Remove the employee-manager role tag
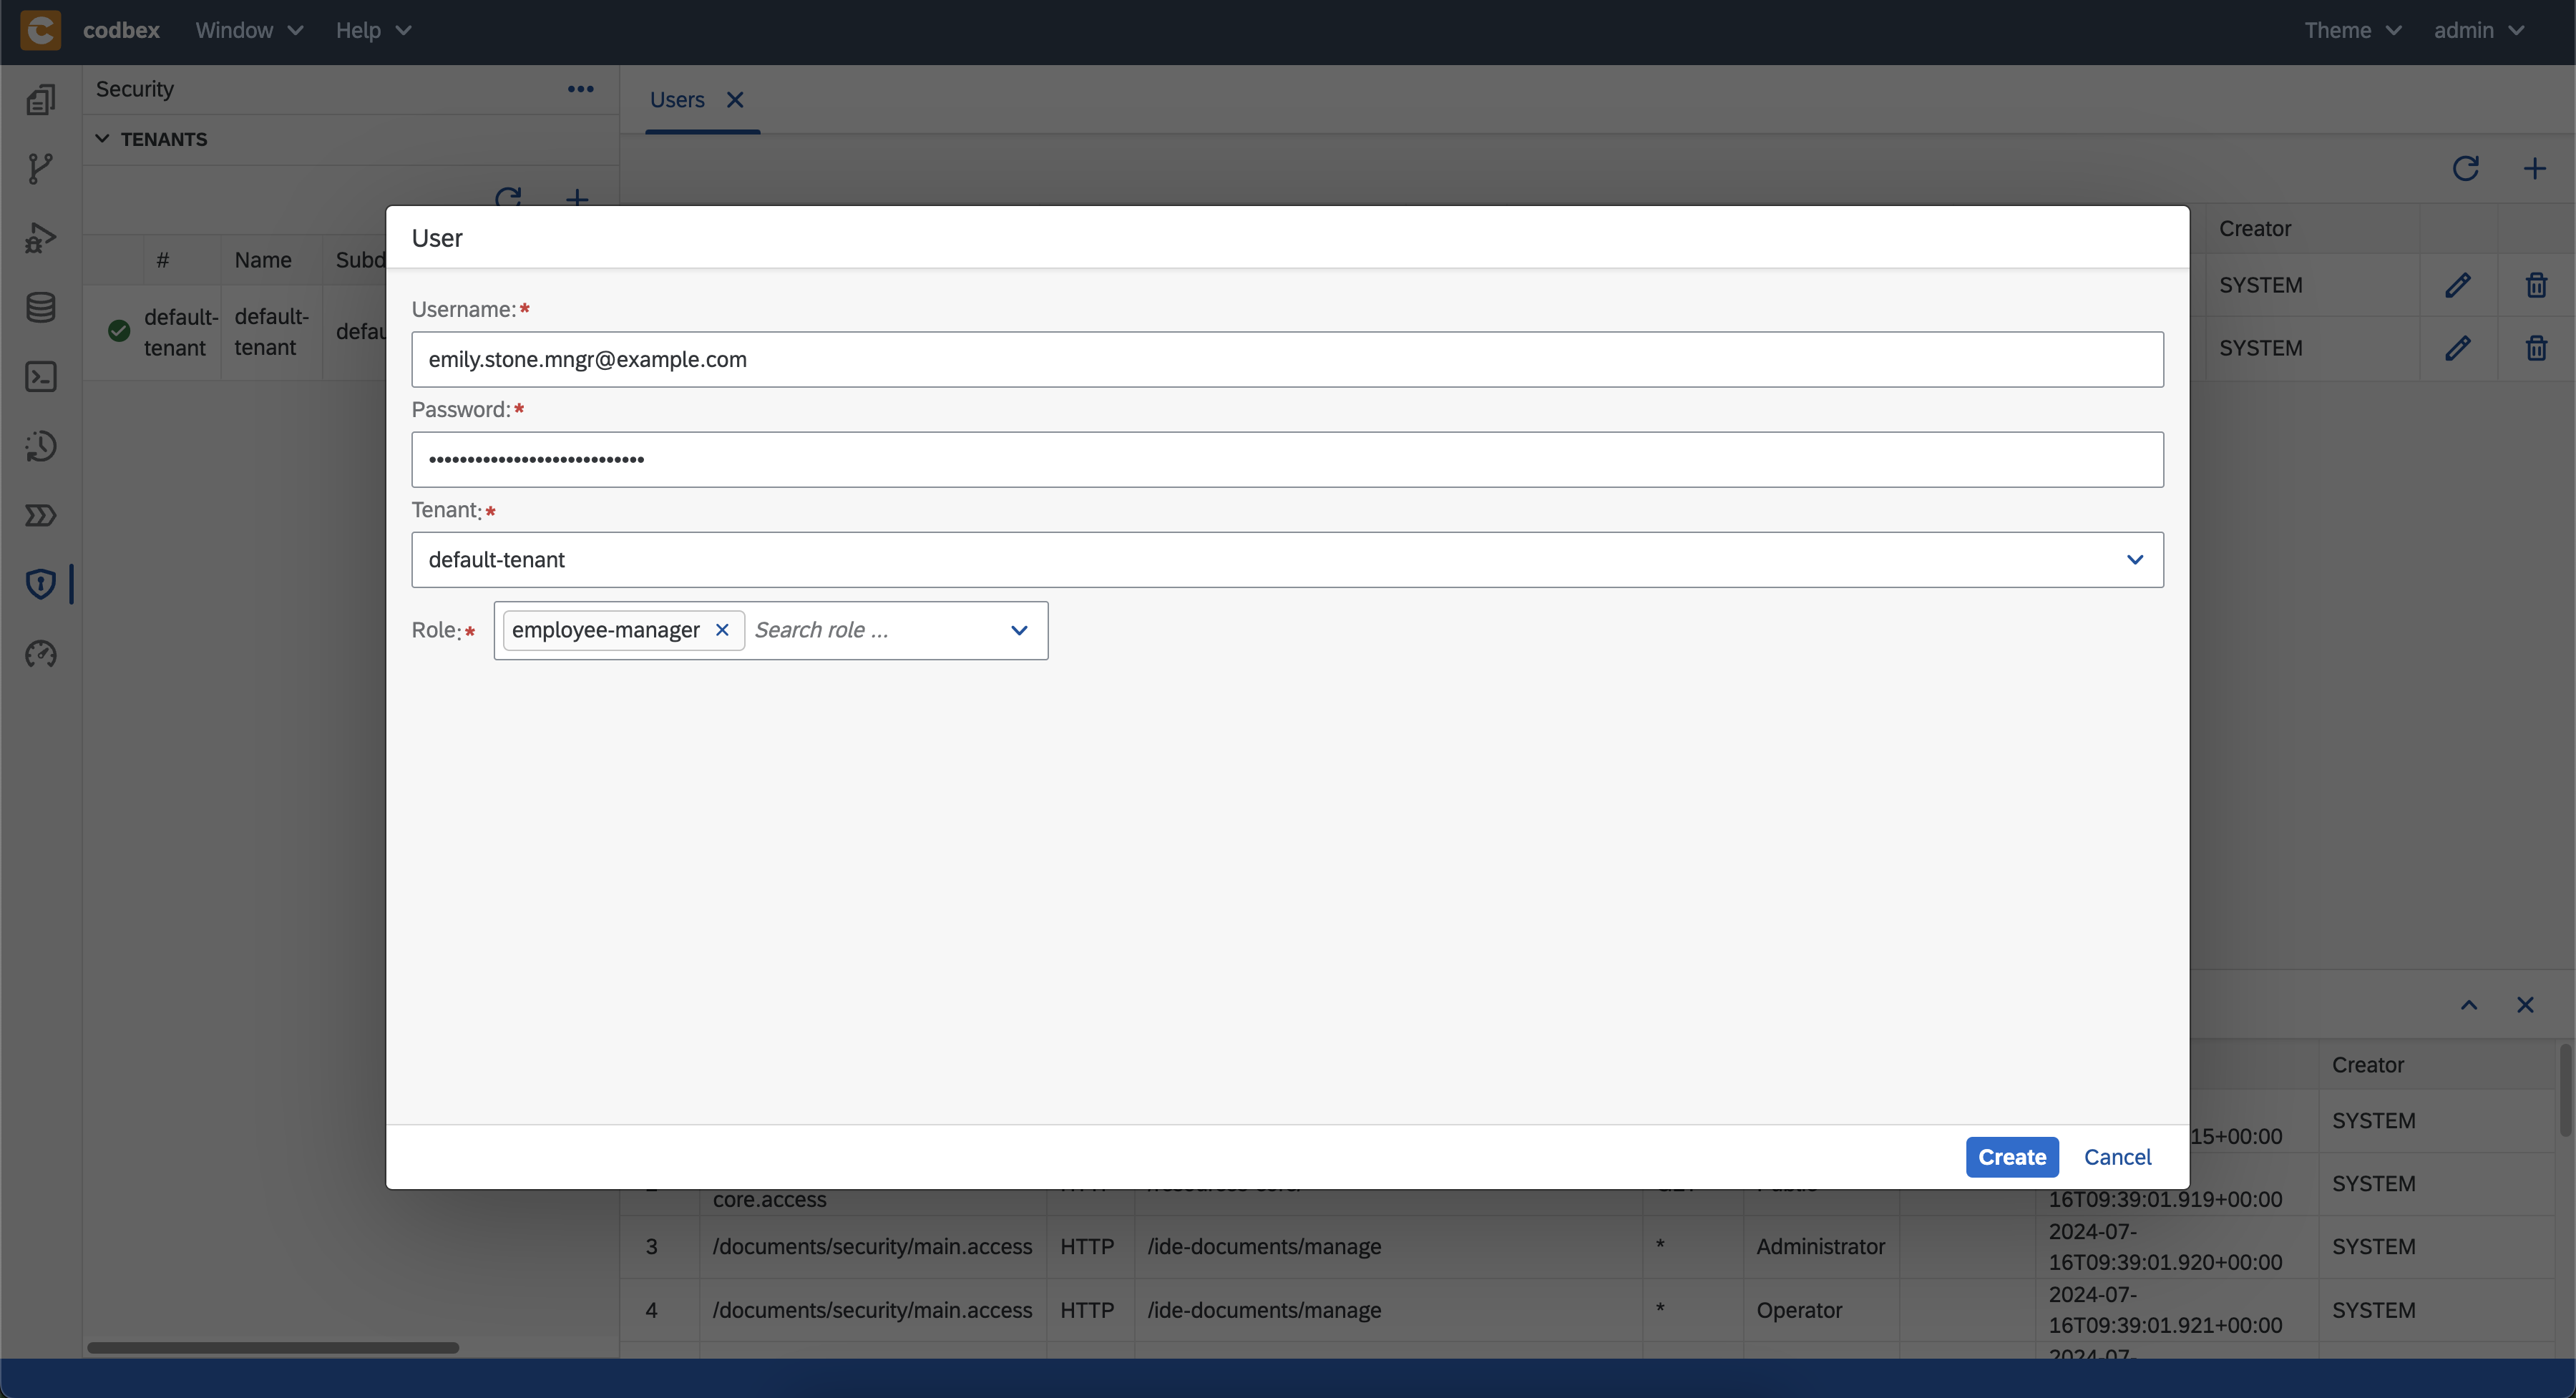Screen dimensions: 2576x1398 722,630
